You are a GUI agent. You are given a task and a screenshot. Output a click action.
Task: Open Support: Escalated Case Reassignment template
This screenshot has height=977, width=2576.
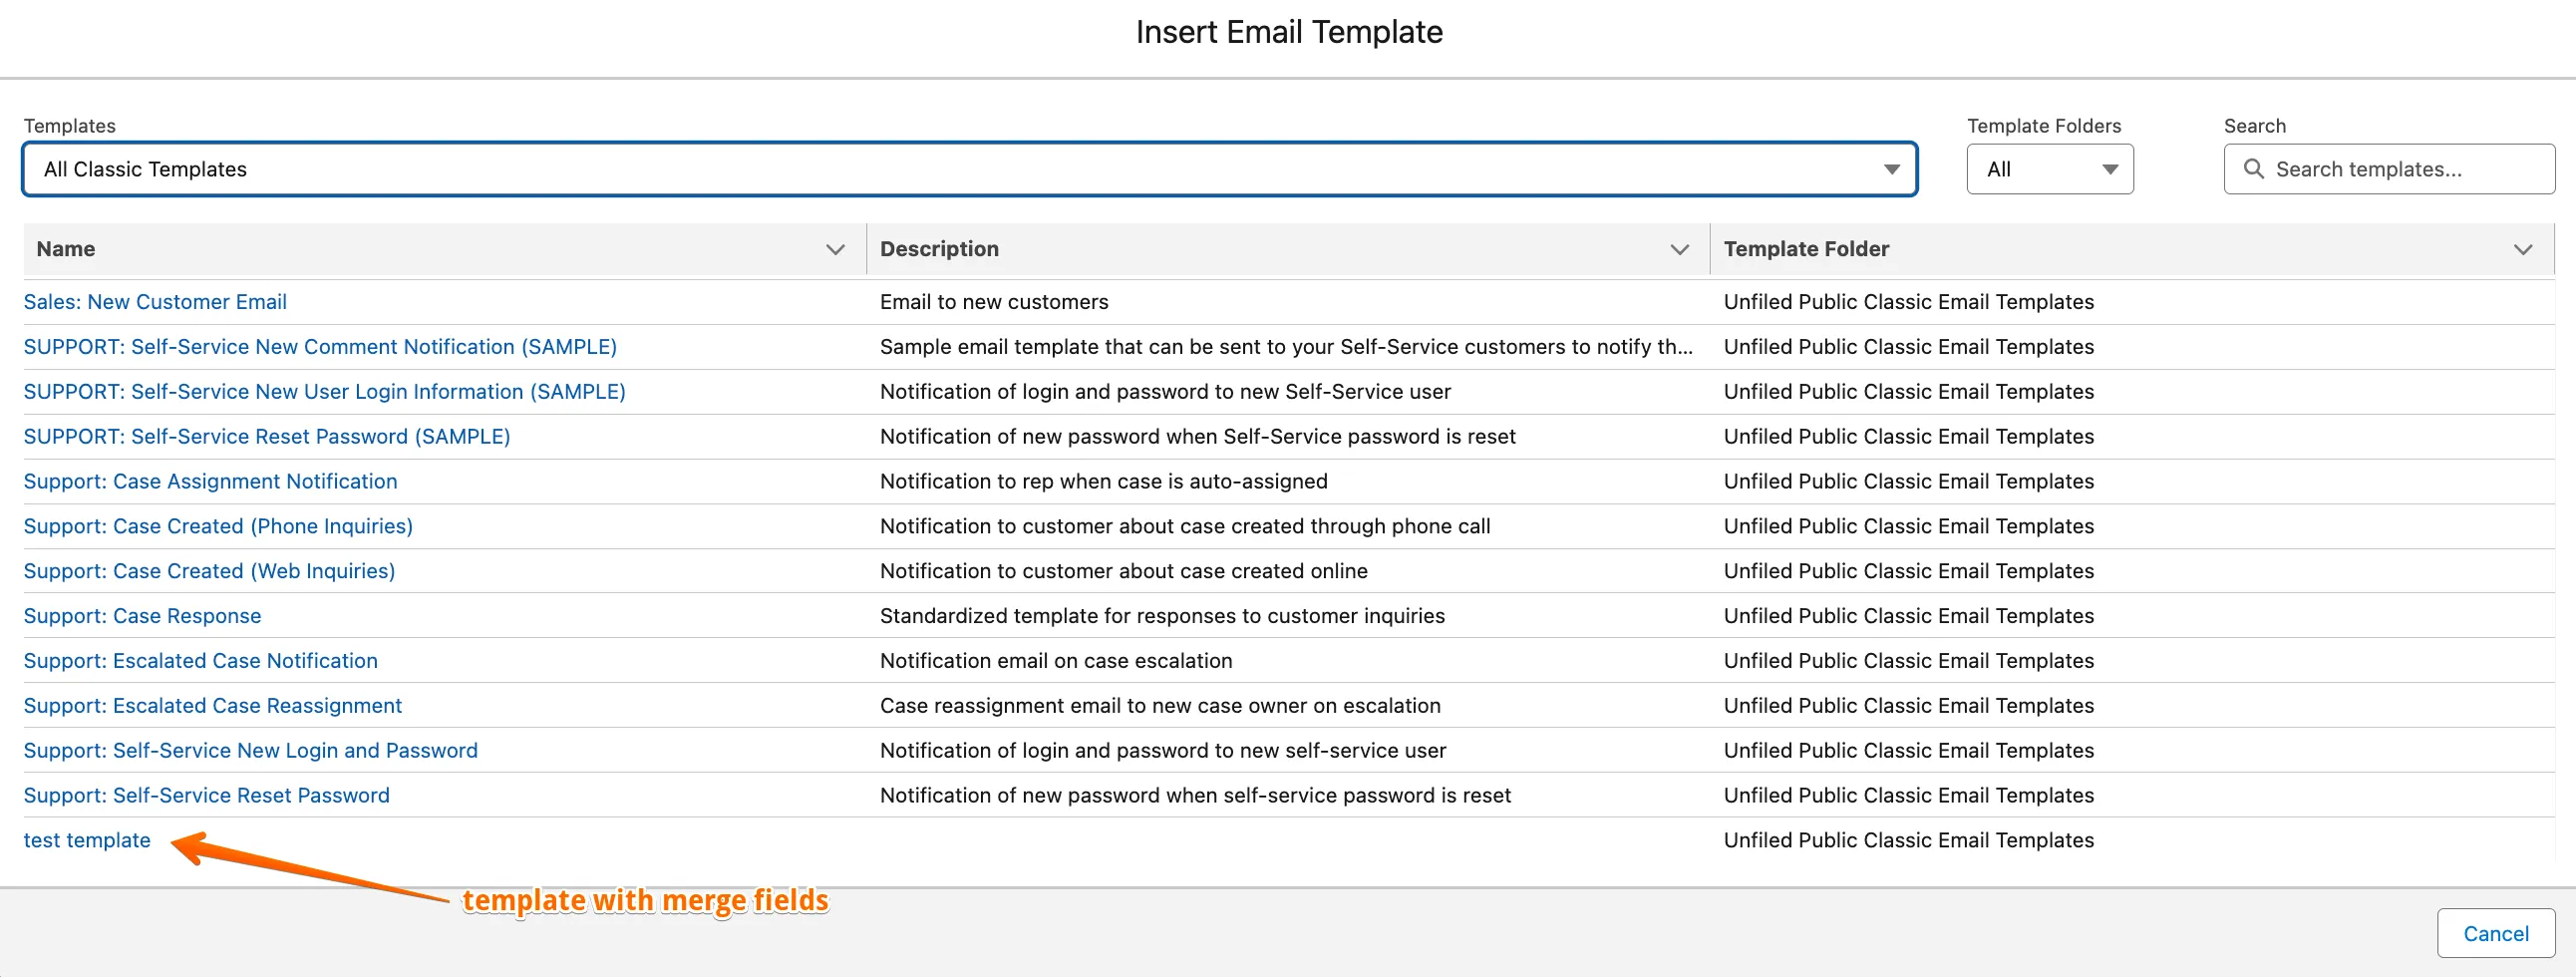coord(212,706)
